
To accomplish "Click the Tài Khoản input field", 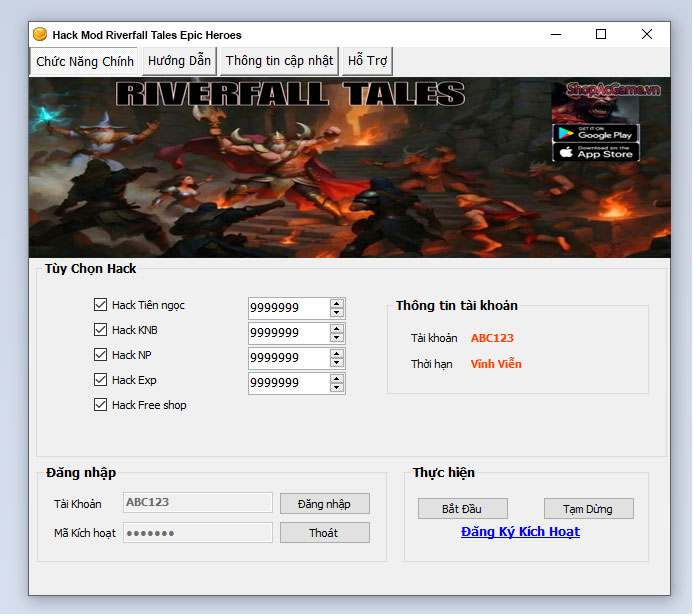I will pyautogui.click(x=198, y=502).
